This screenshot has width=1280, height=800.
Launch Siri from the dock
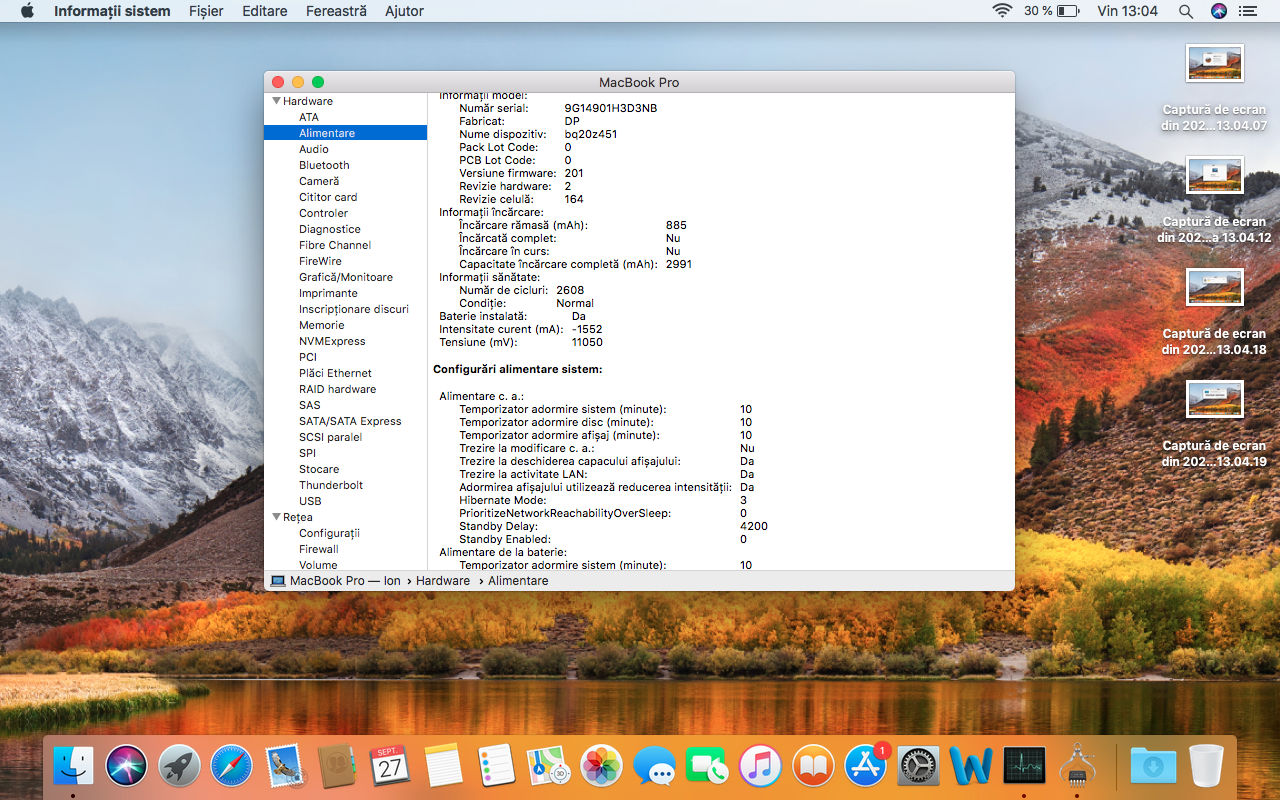(126, 766)
